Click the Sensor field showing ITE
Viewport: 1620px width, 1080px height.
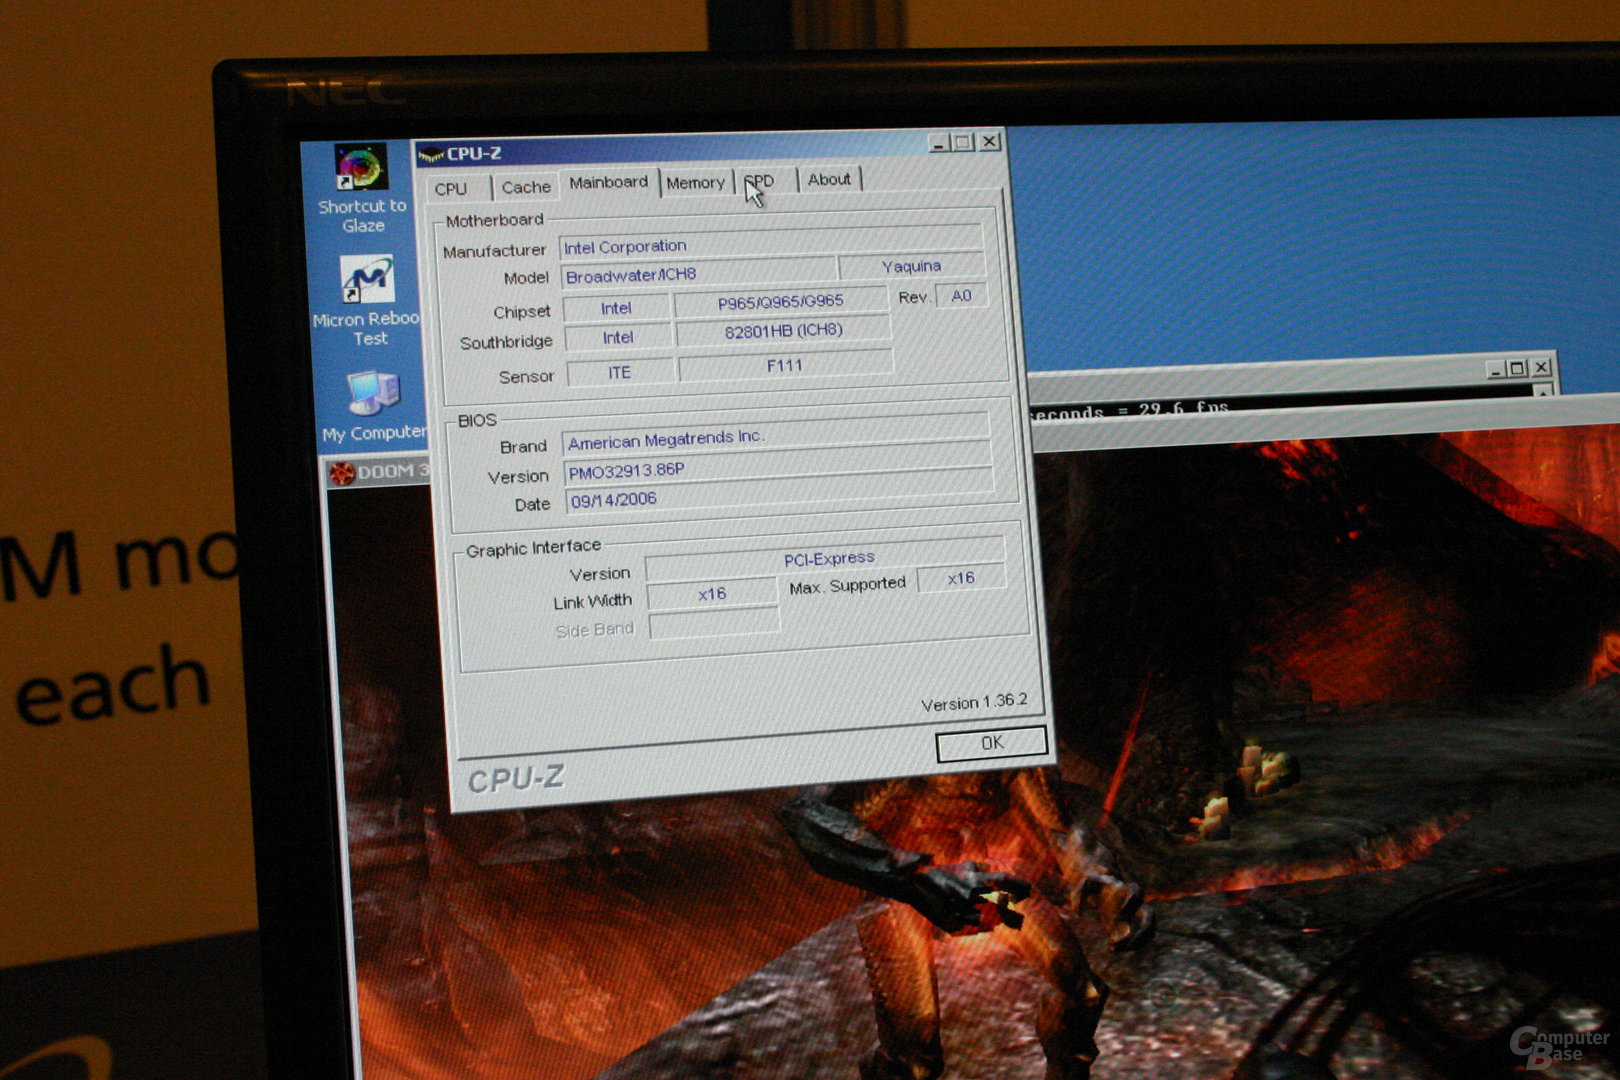point(620,372)
